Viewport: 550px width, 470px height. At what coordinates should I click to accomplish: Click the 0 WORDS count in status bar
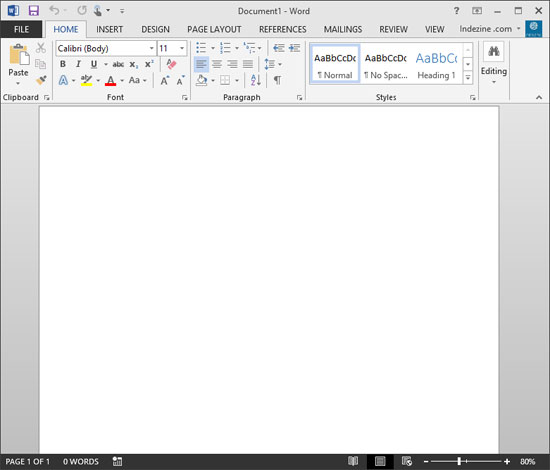click(x=81, y=462)
